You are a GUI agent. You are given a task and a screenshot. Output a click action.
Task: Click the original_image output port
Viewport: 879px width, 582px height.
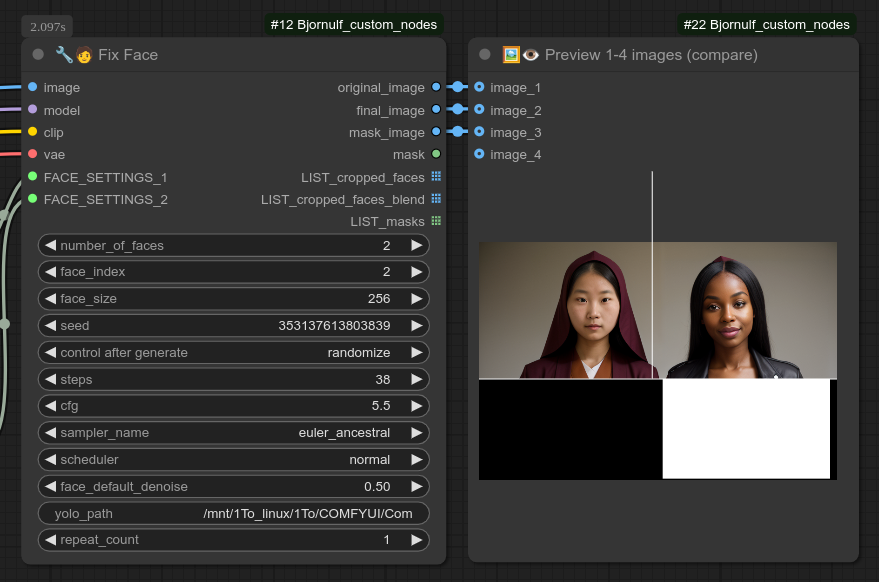click(x=436, y=88)
